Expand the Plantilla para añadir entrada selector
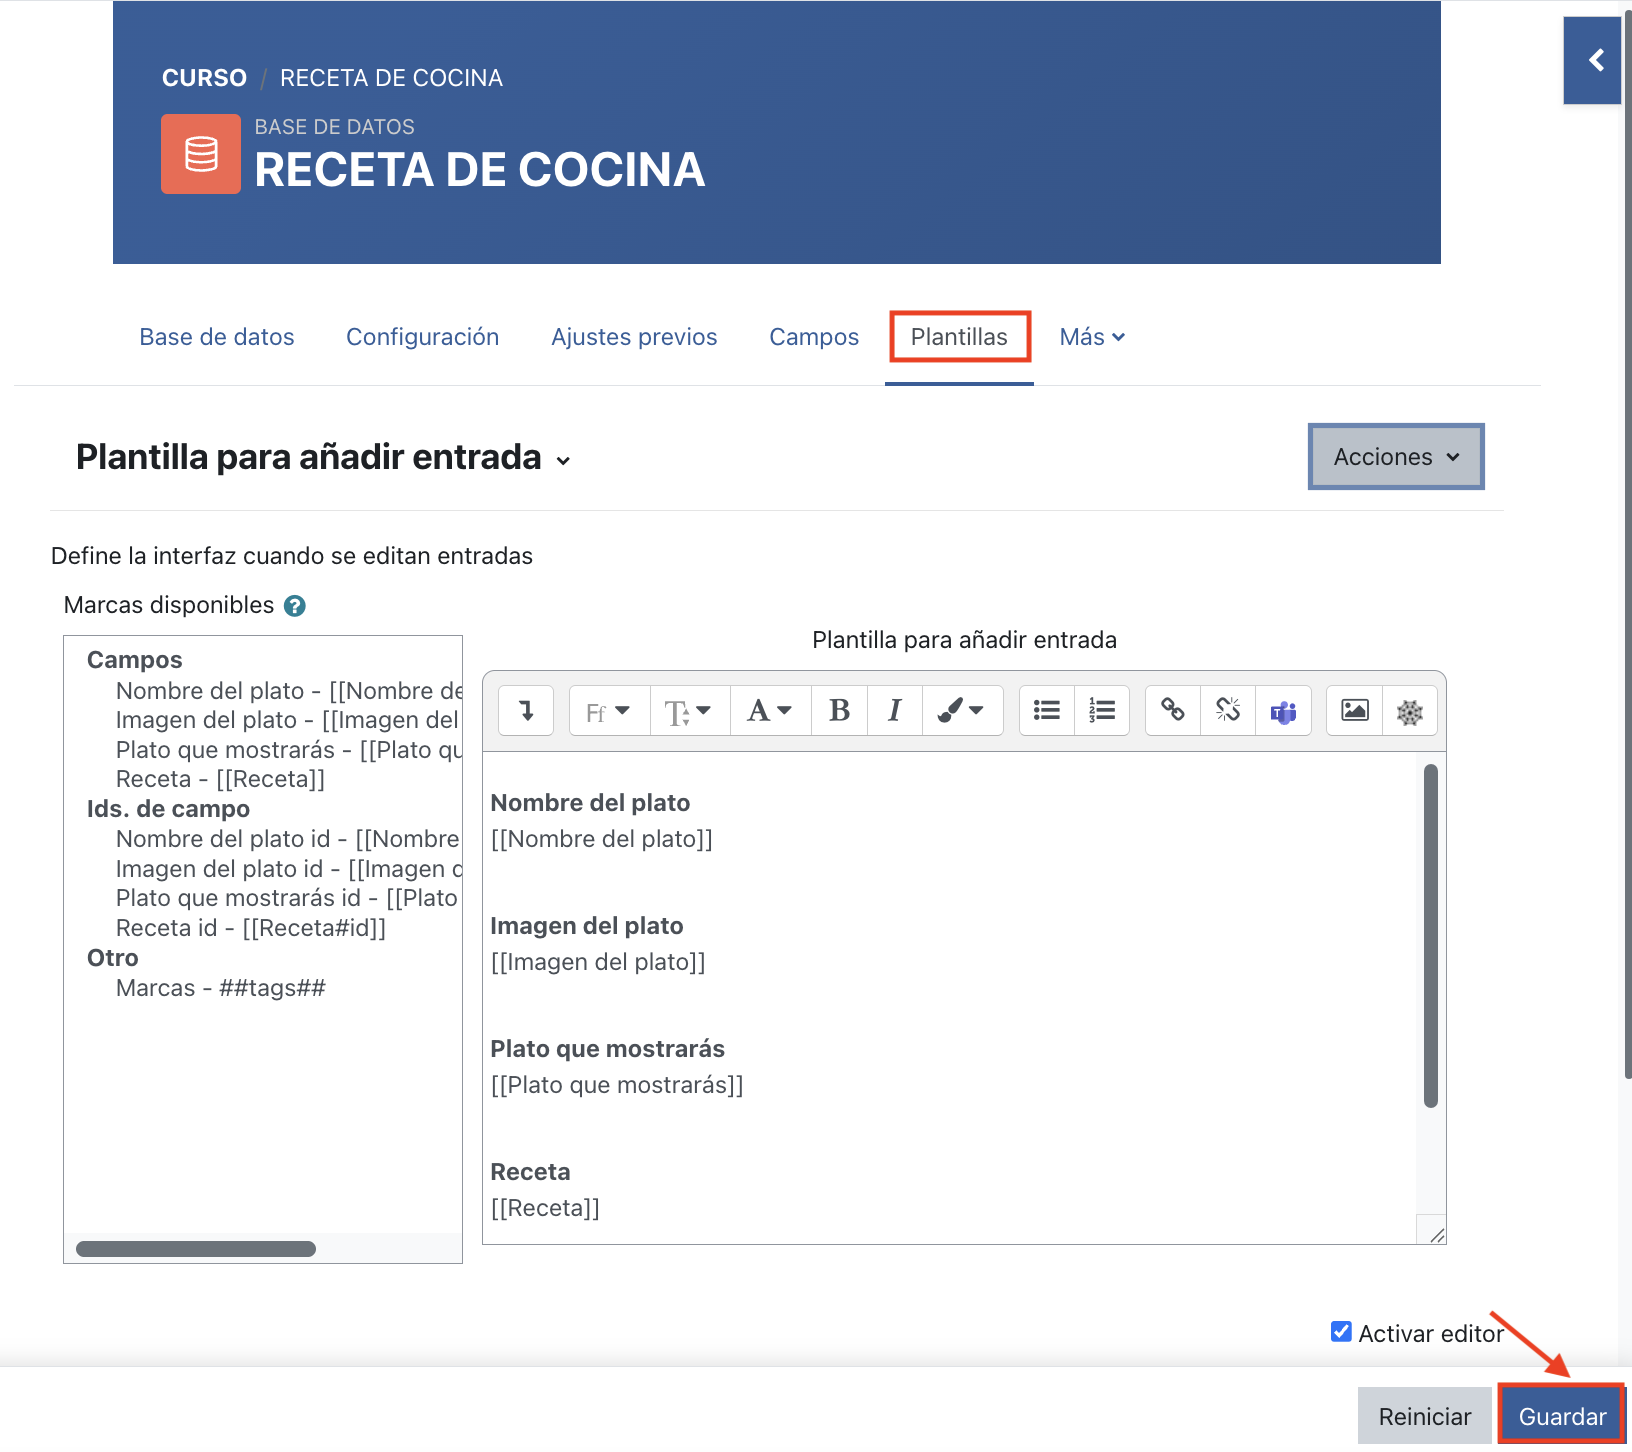Viewport: 1632px width, 1452px height. (x=323, y=458)
